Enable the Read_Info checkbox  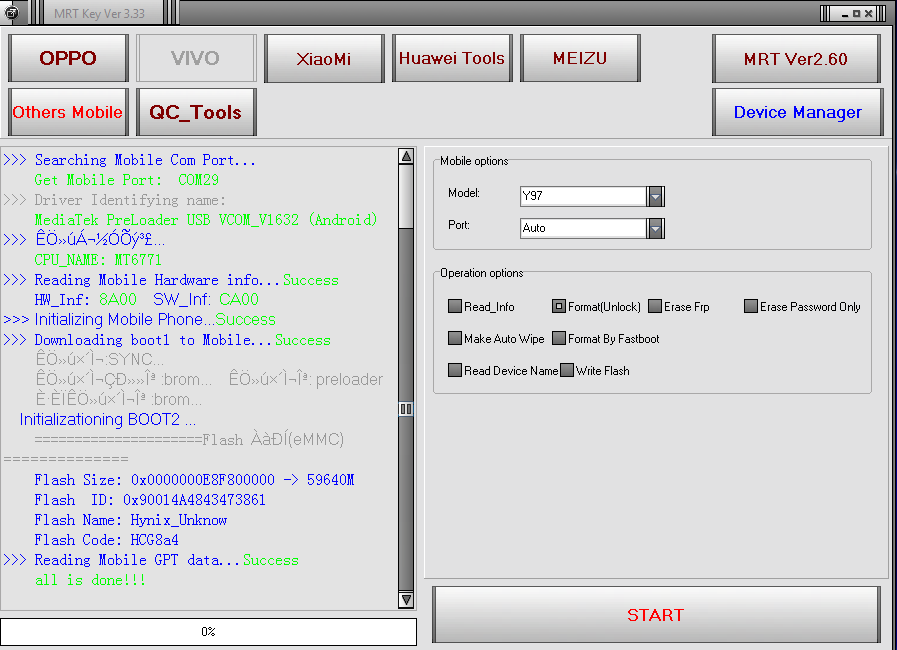[455, 306]
